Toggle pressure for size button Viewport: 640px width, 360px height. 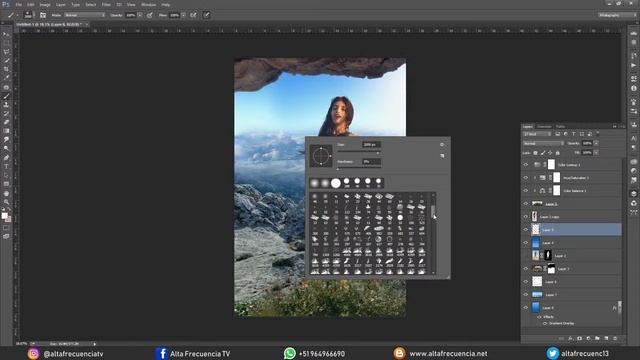coord(207,15)
